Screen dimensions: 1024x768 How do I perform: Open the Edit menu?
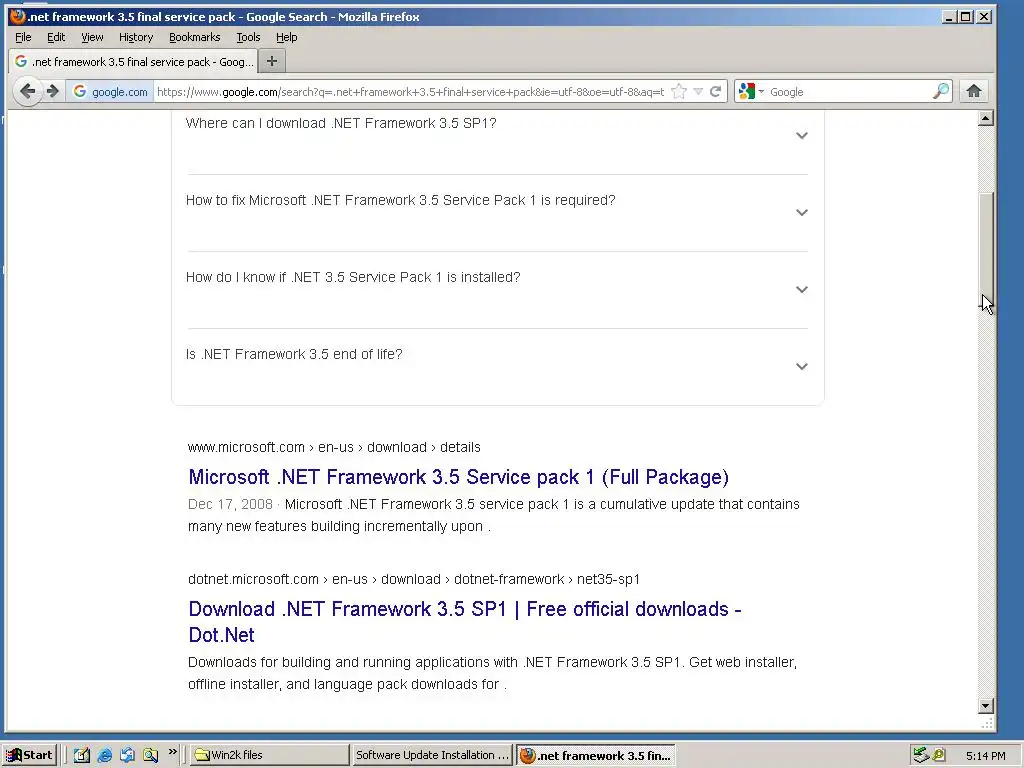[56, 37]
